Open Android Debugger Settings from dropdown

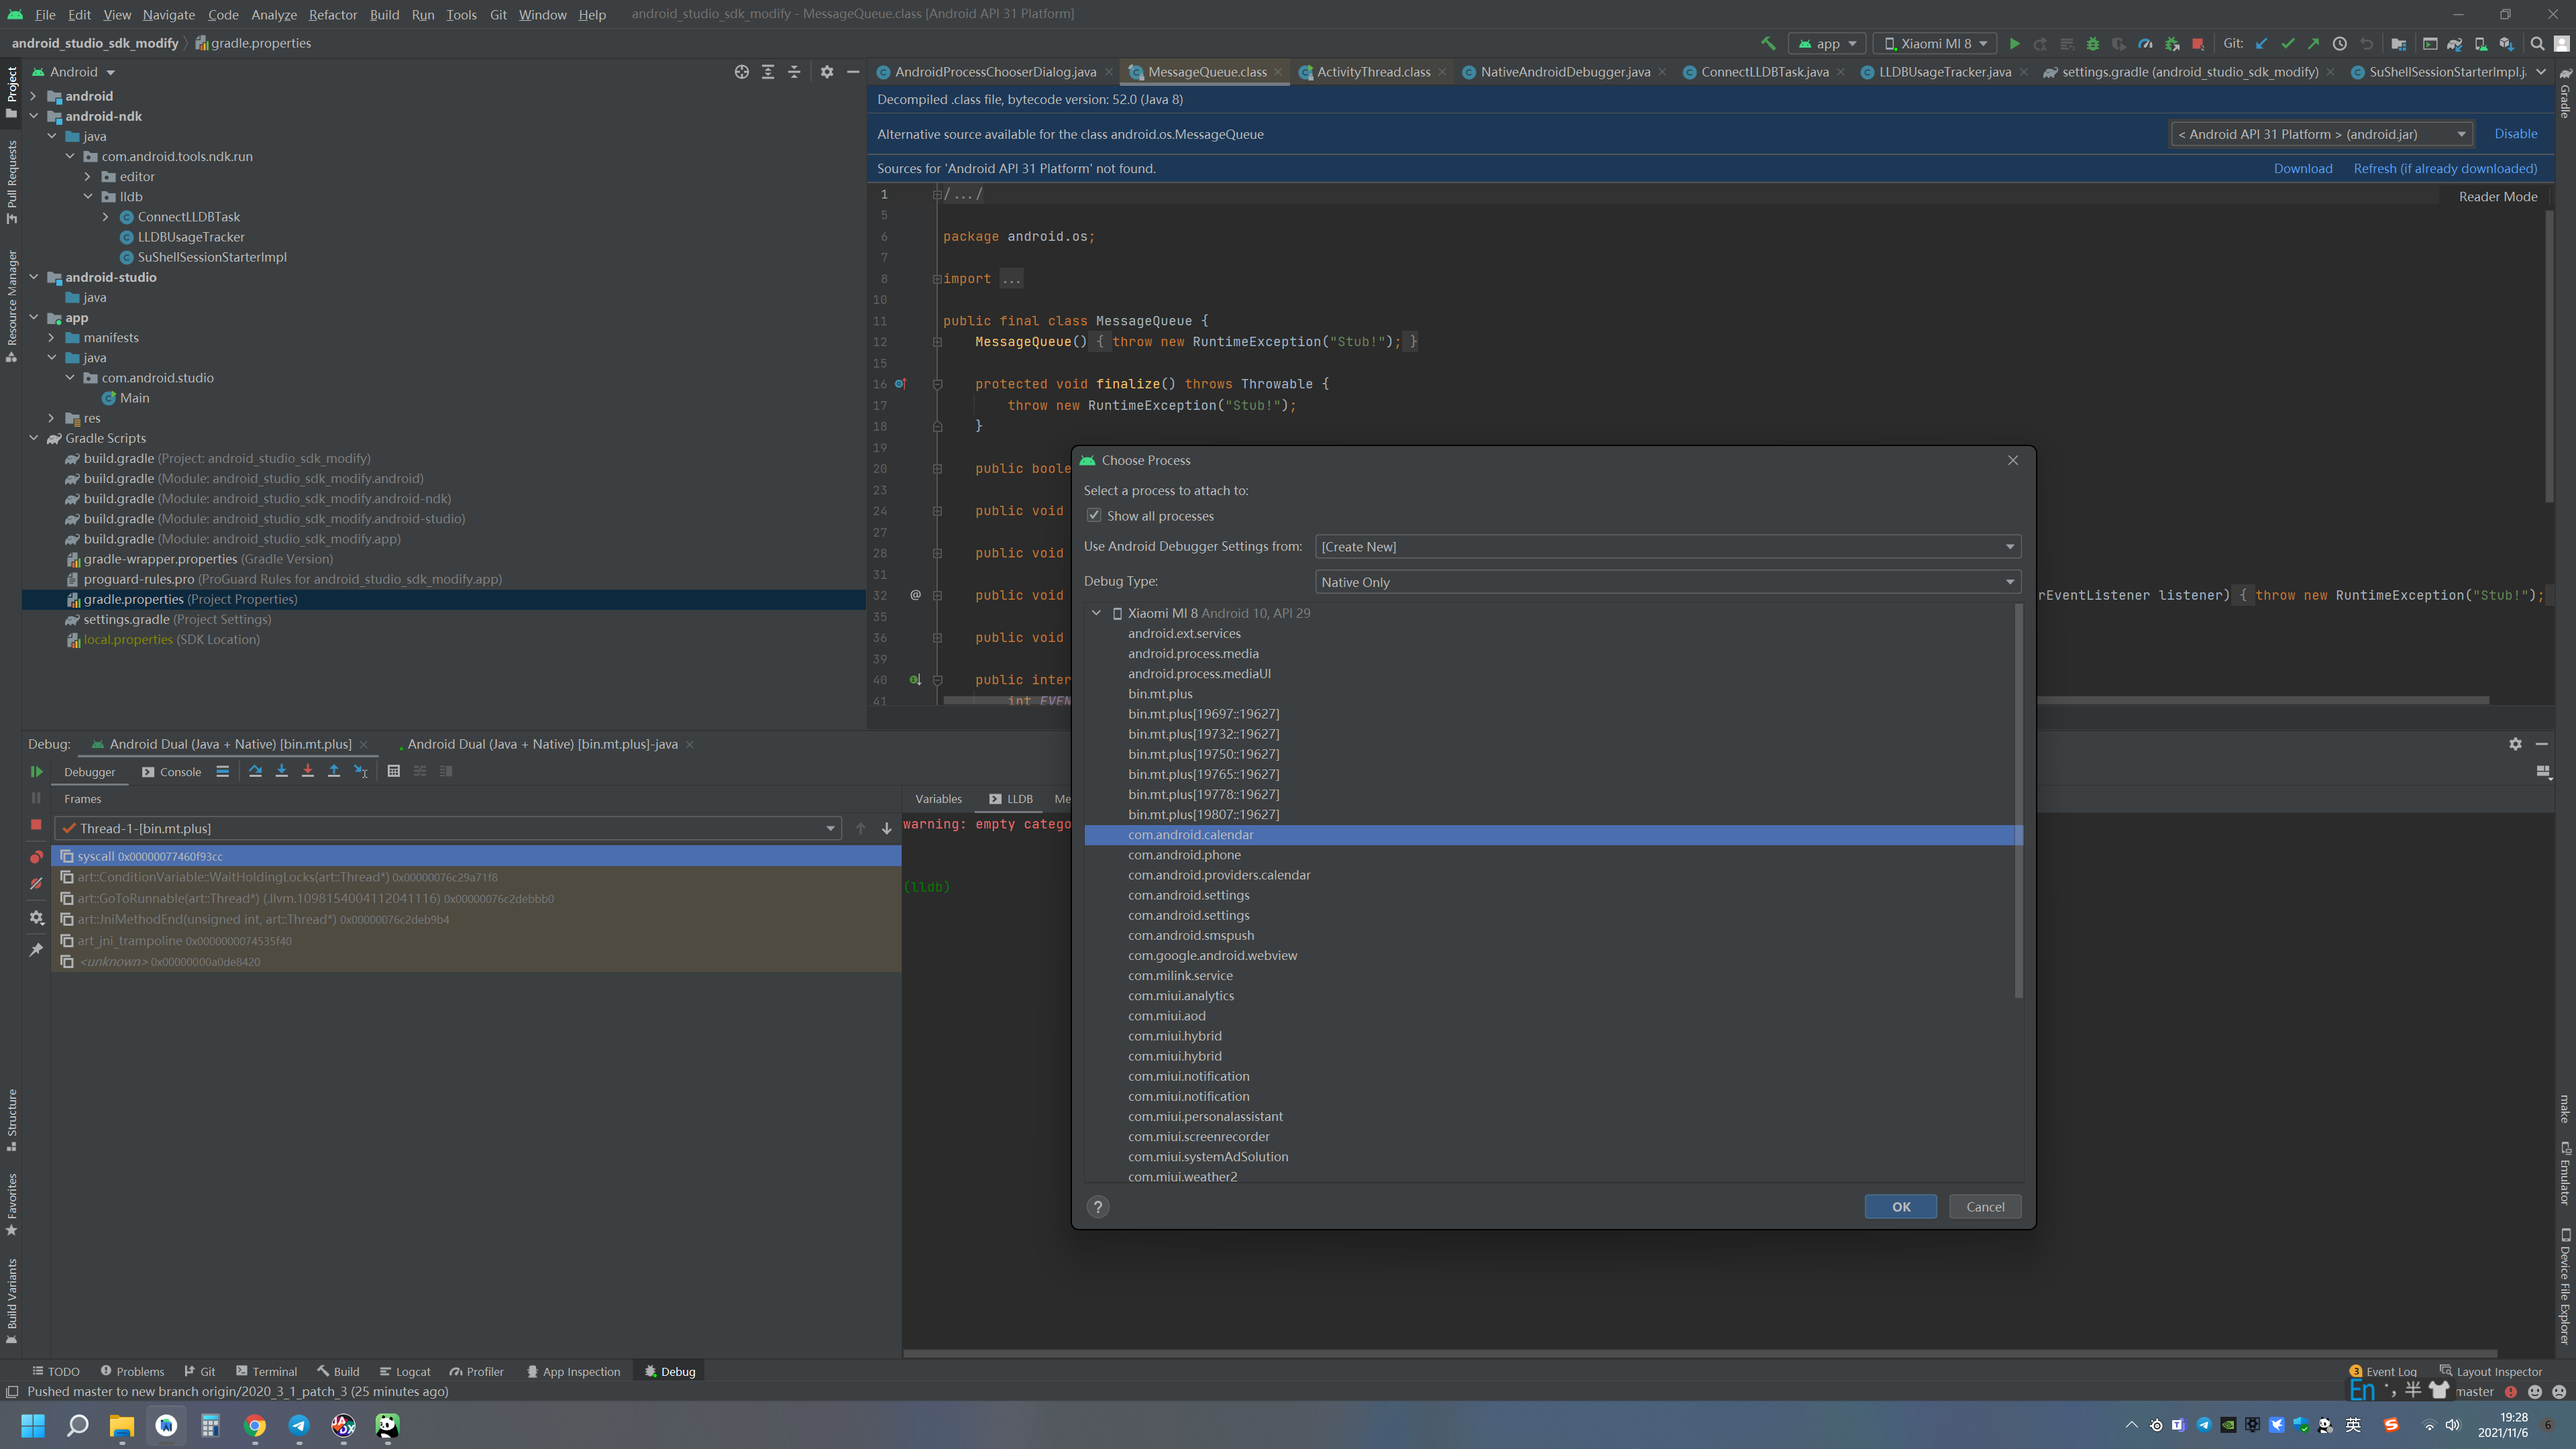pos(1667,547)
